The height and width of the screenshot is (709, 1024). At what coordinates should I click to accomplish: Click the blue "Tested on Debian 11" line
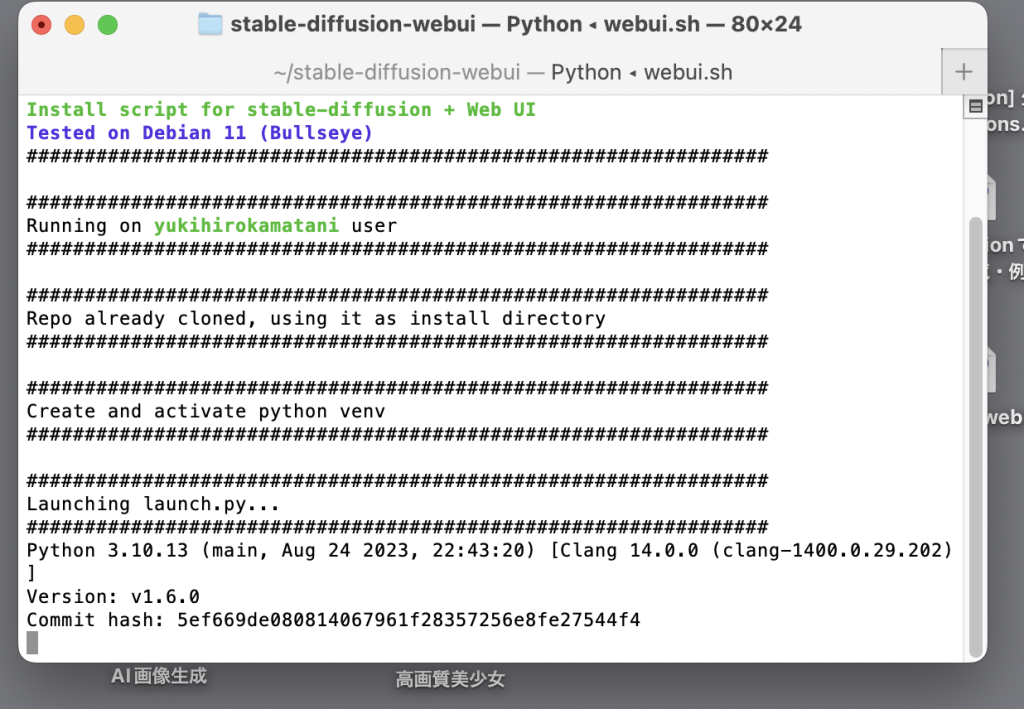click(200, 133)
